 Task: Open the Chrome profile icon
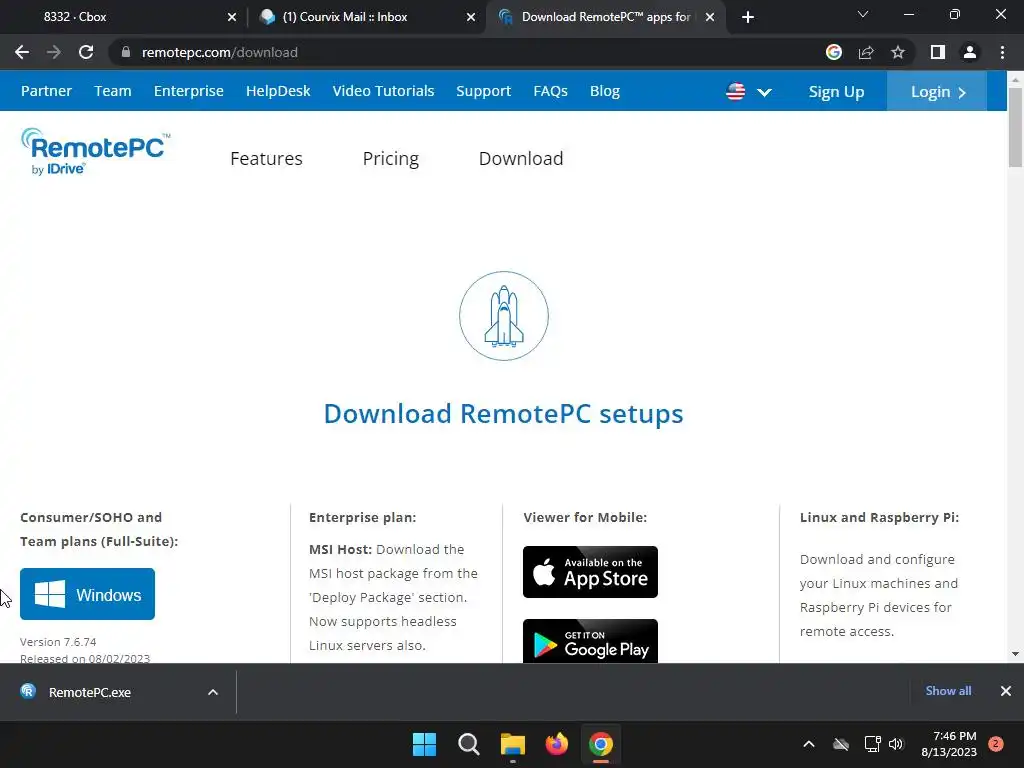coord(970,52)
